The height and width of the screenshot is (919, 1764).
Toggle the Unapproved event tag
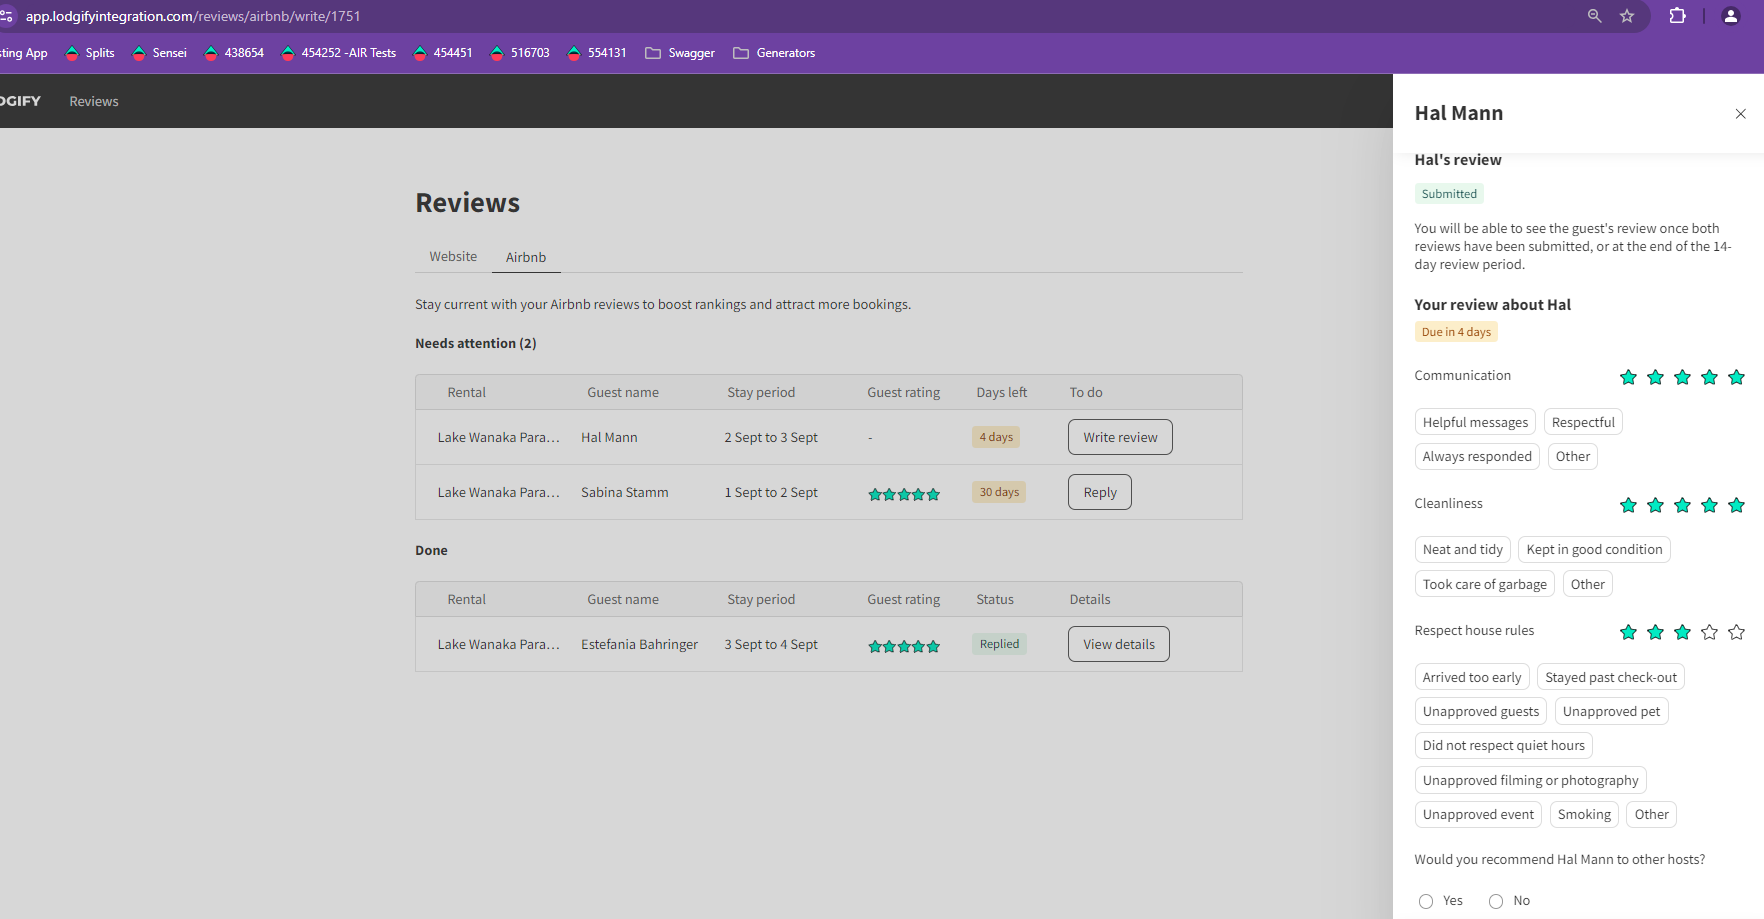click(1478, 814)
